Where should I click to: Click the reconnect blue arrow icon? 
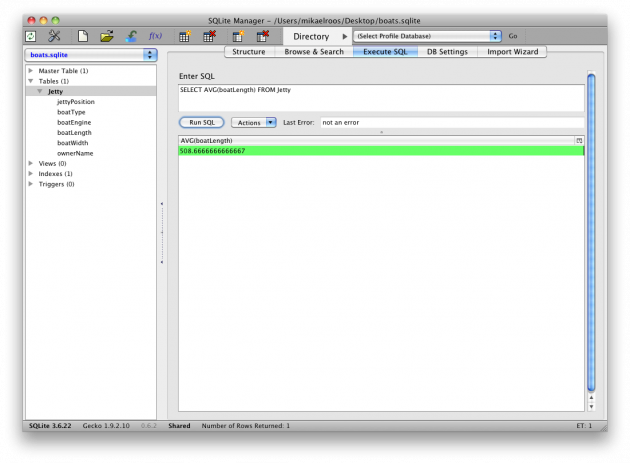tap(131, 36)
